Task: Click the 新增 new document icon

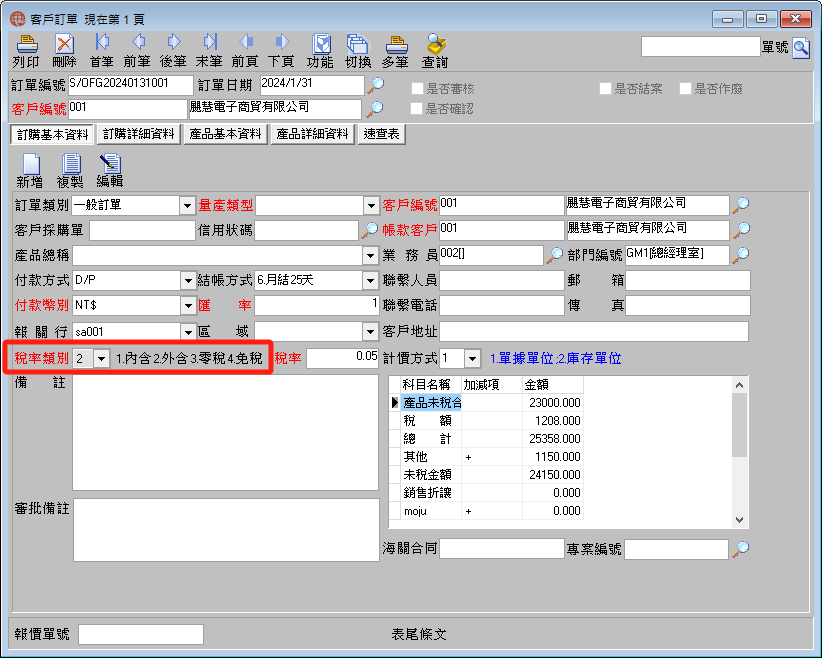Action: (30, 171)
